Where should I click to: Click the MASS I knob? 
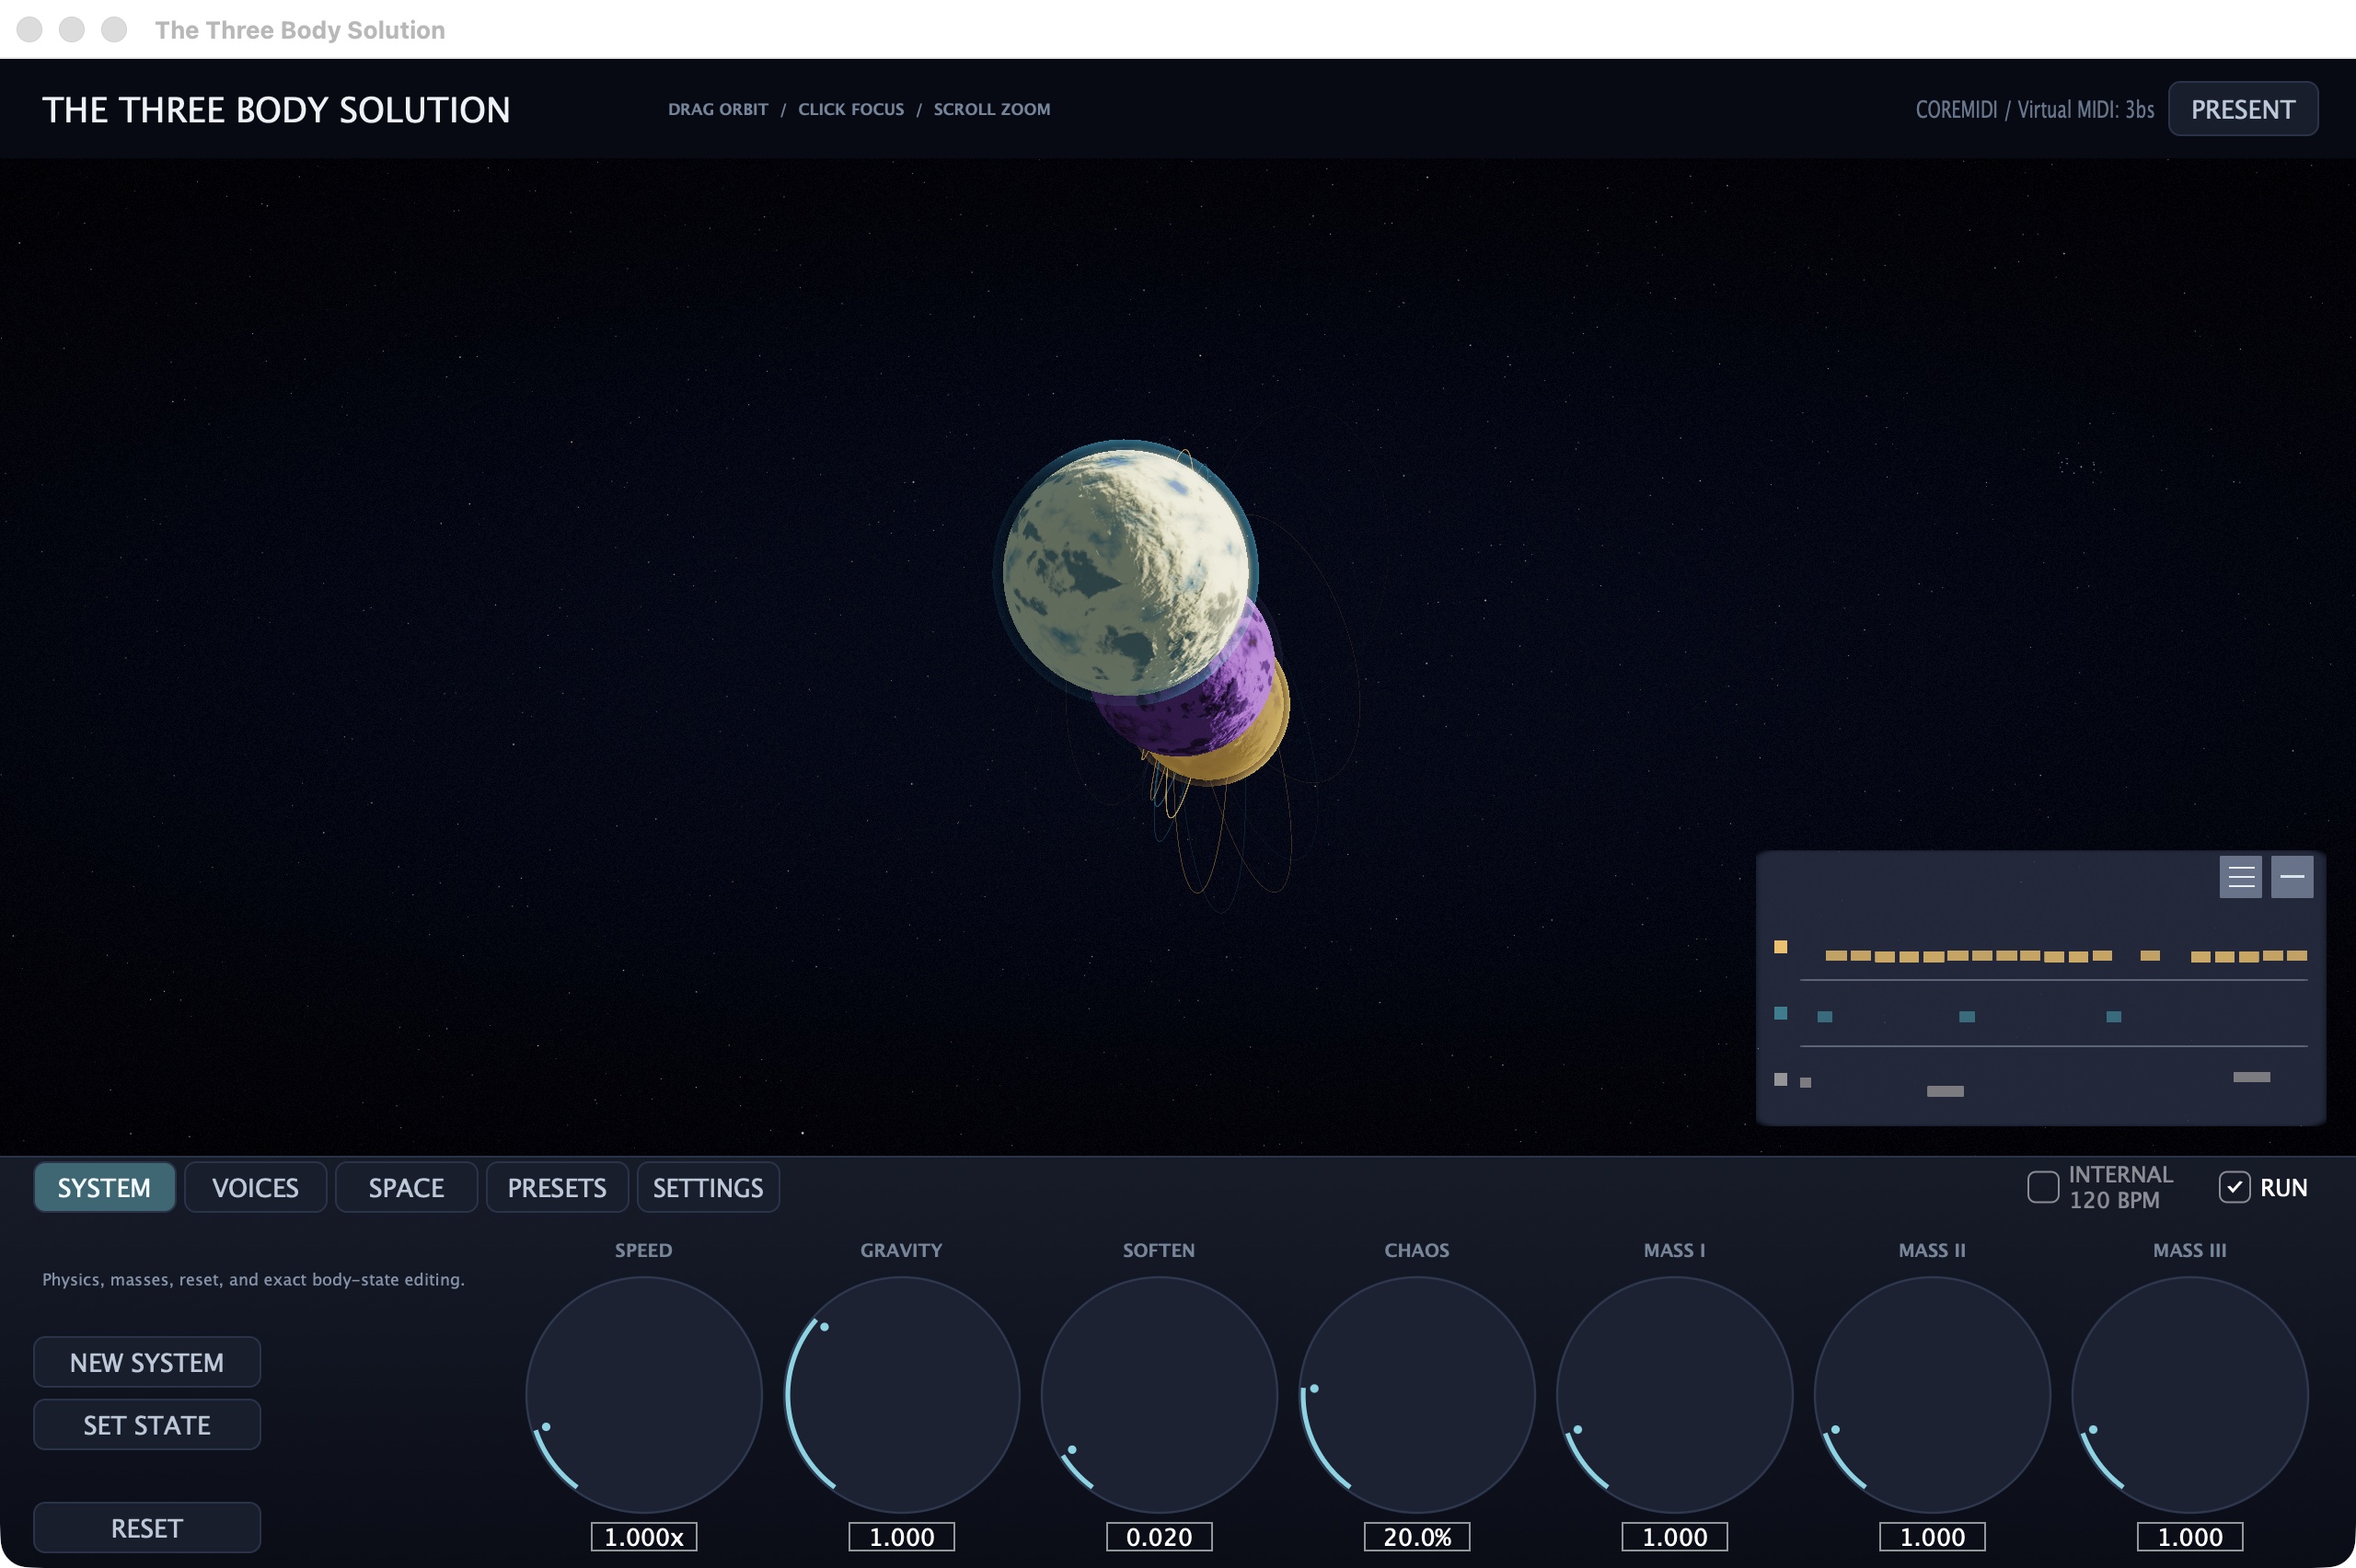coord(1675,1395)
